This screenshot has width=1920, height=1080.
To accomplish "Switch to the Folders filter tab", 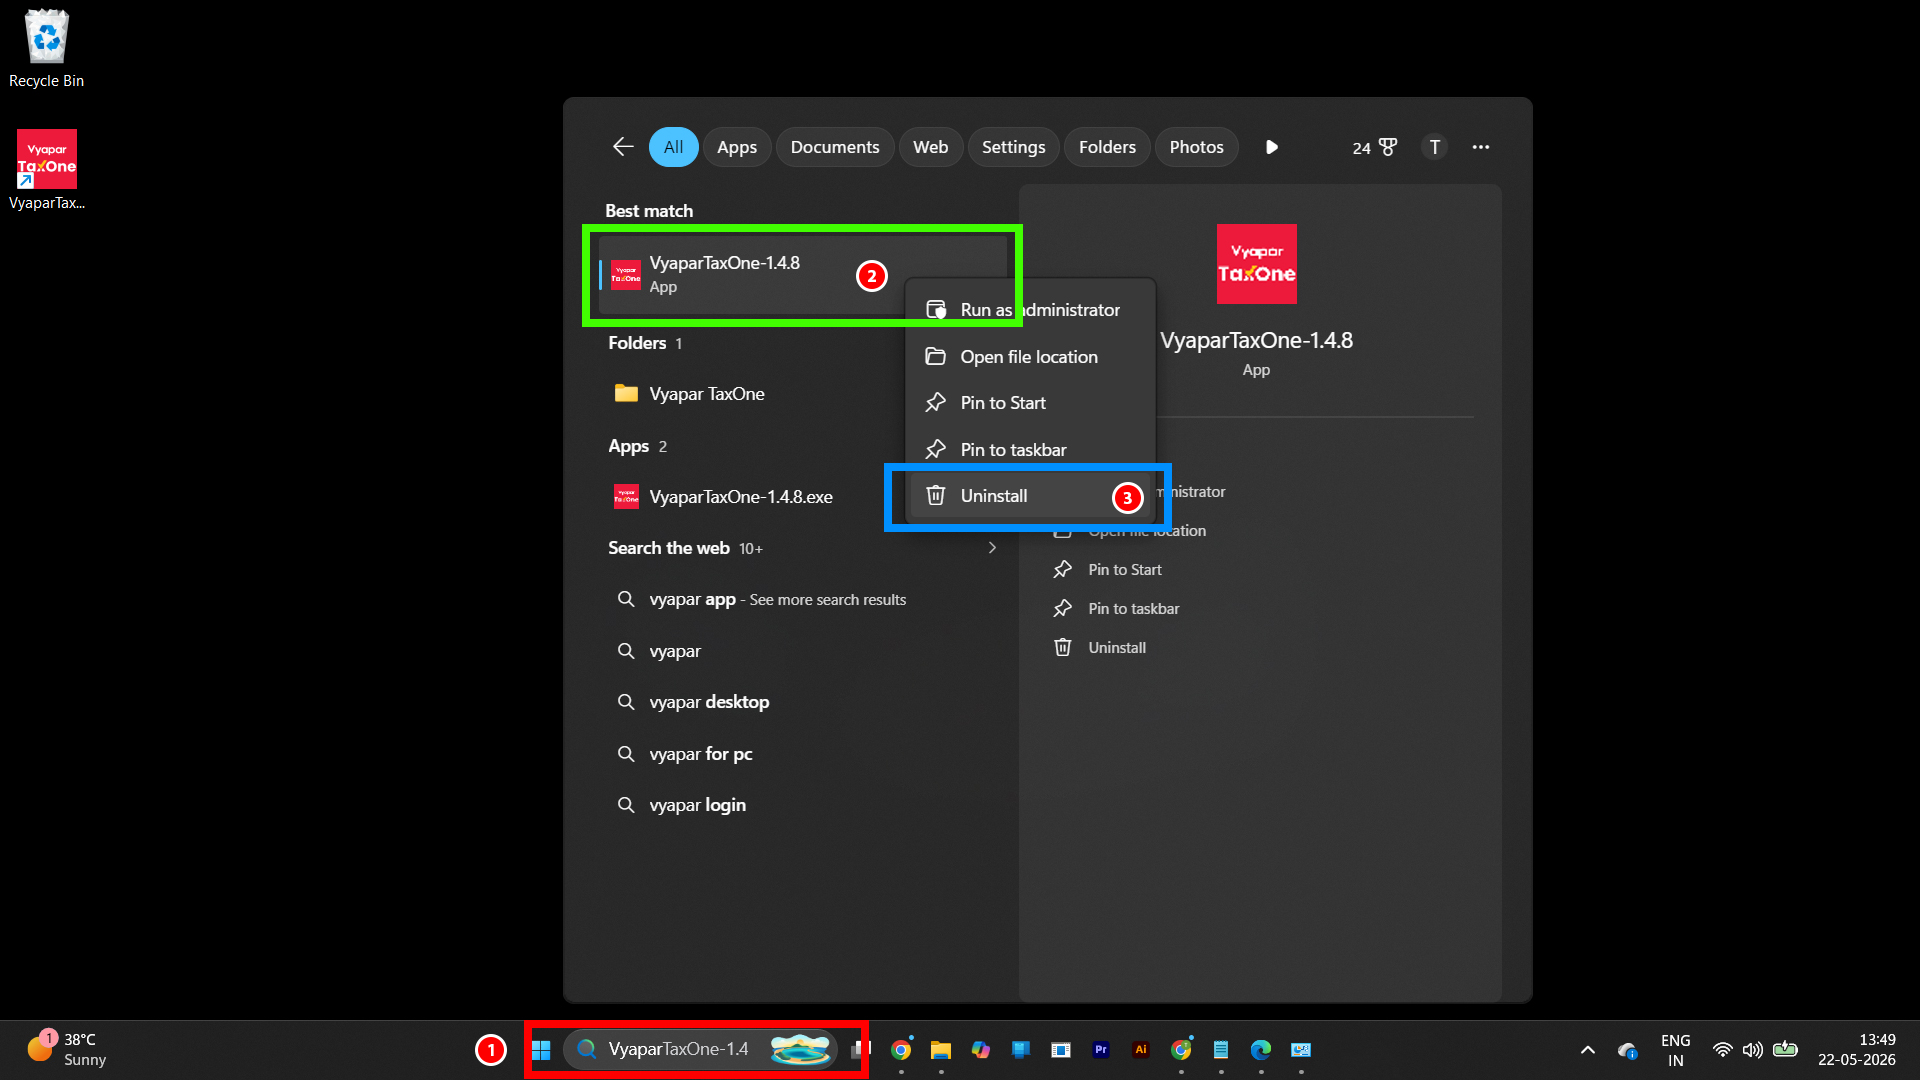I will [1107, 147].
